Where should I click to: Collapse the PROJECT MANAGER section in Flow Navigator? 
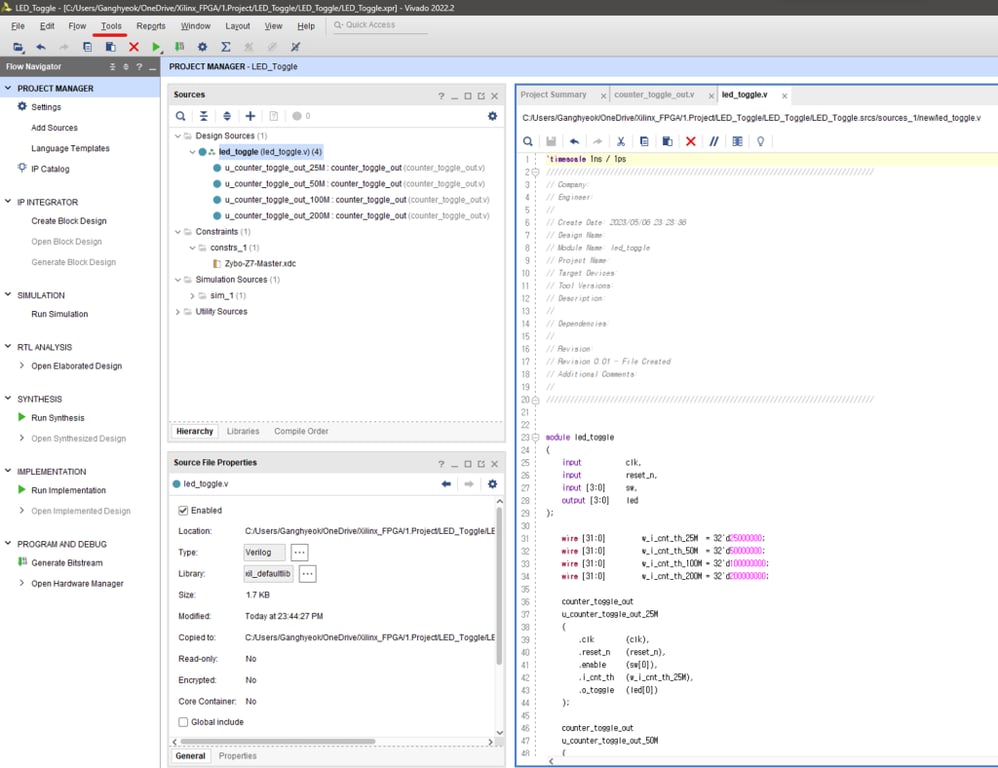click(8, 88)
